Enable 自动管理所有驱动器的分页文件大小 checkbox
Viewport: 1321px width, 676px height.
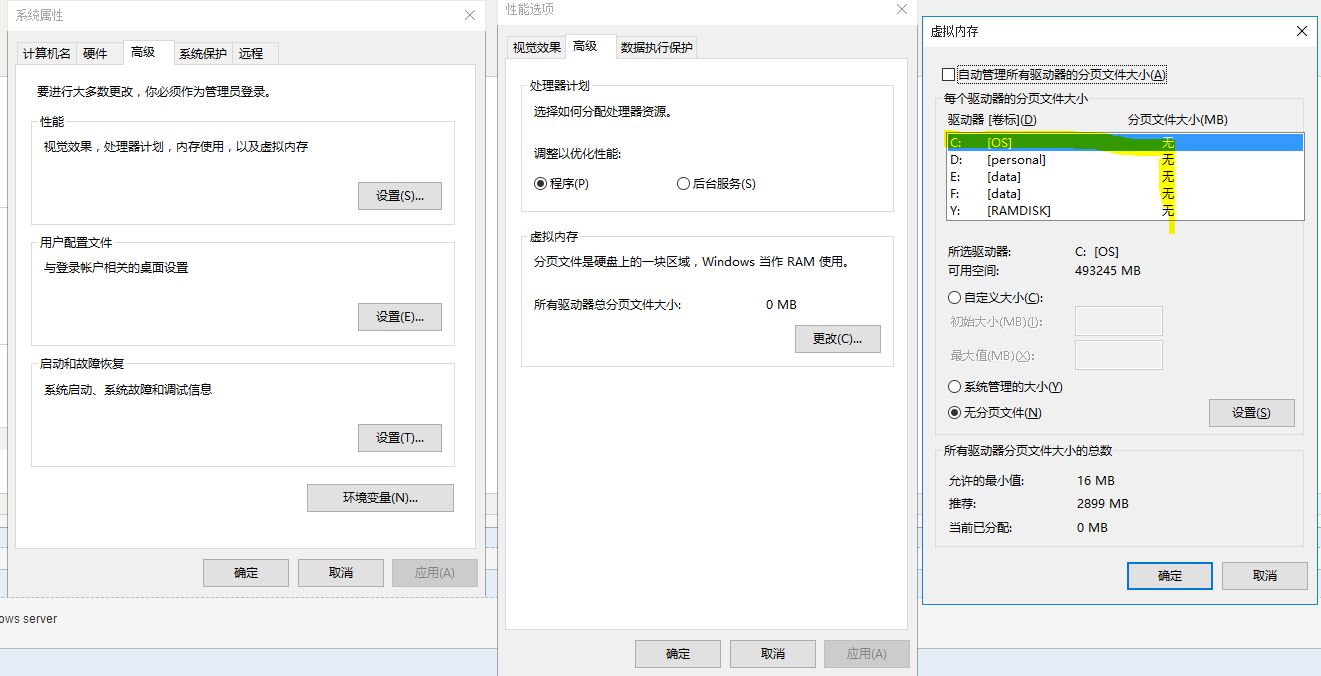coord(946,73)
